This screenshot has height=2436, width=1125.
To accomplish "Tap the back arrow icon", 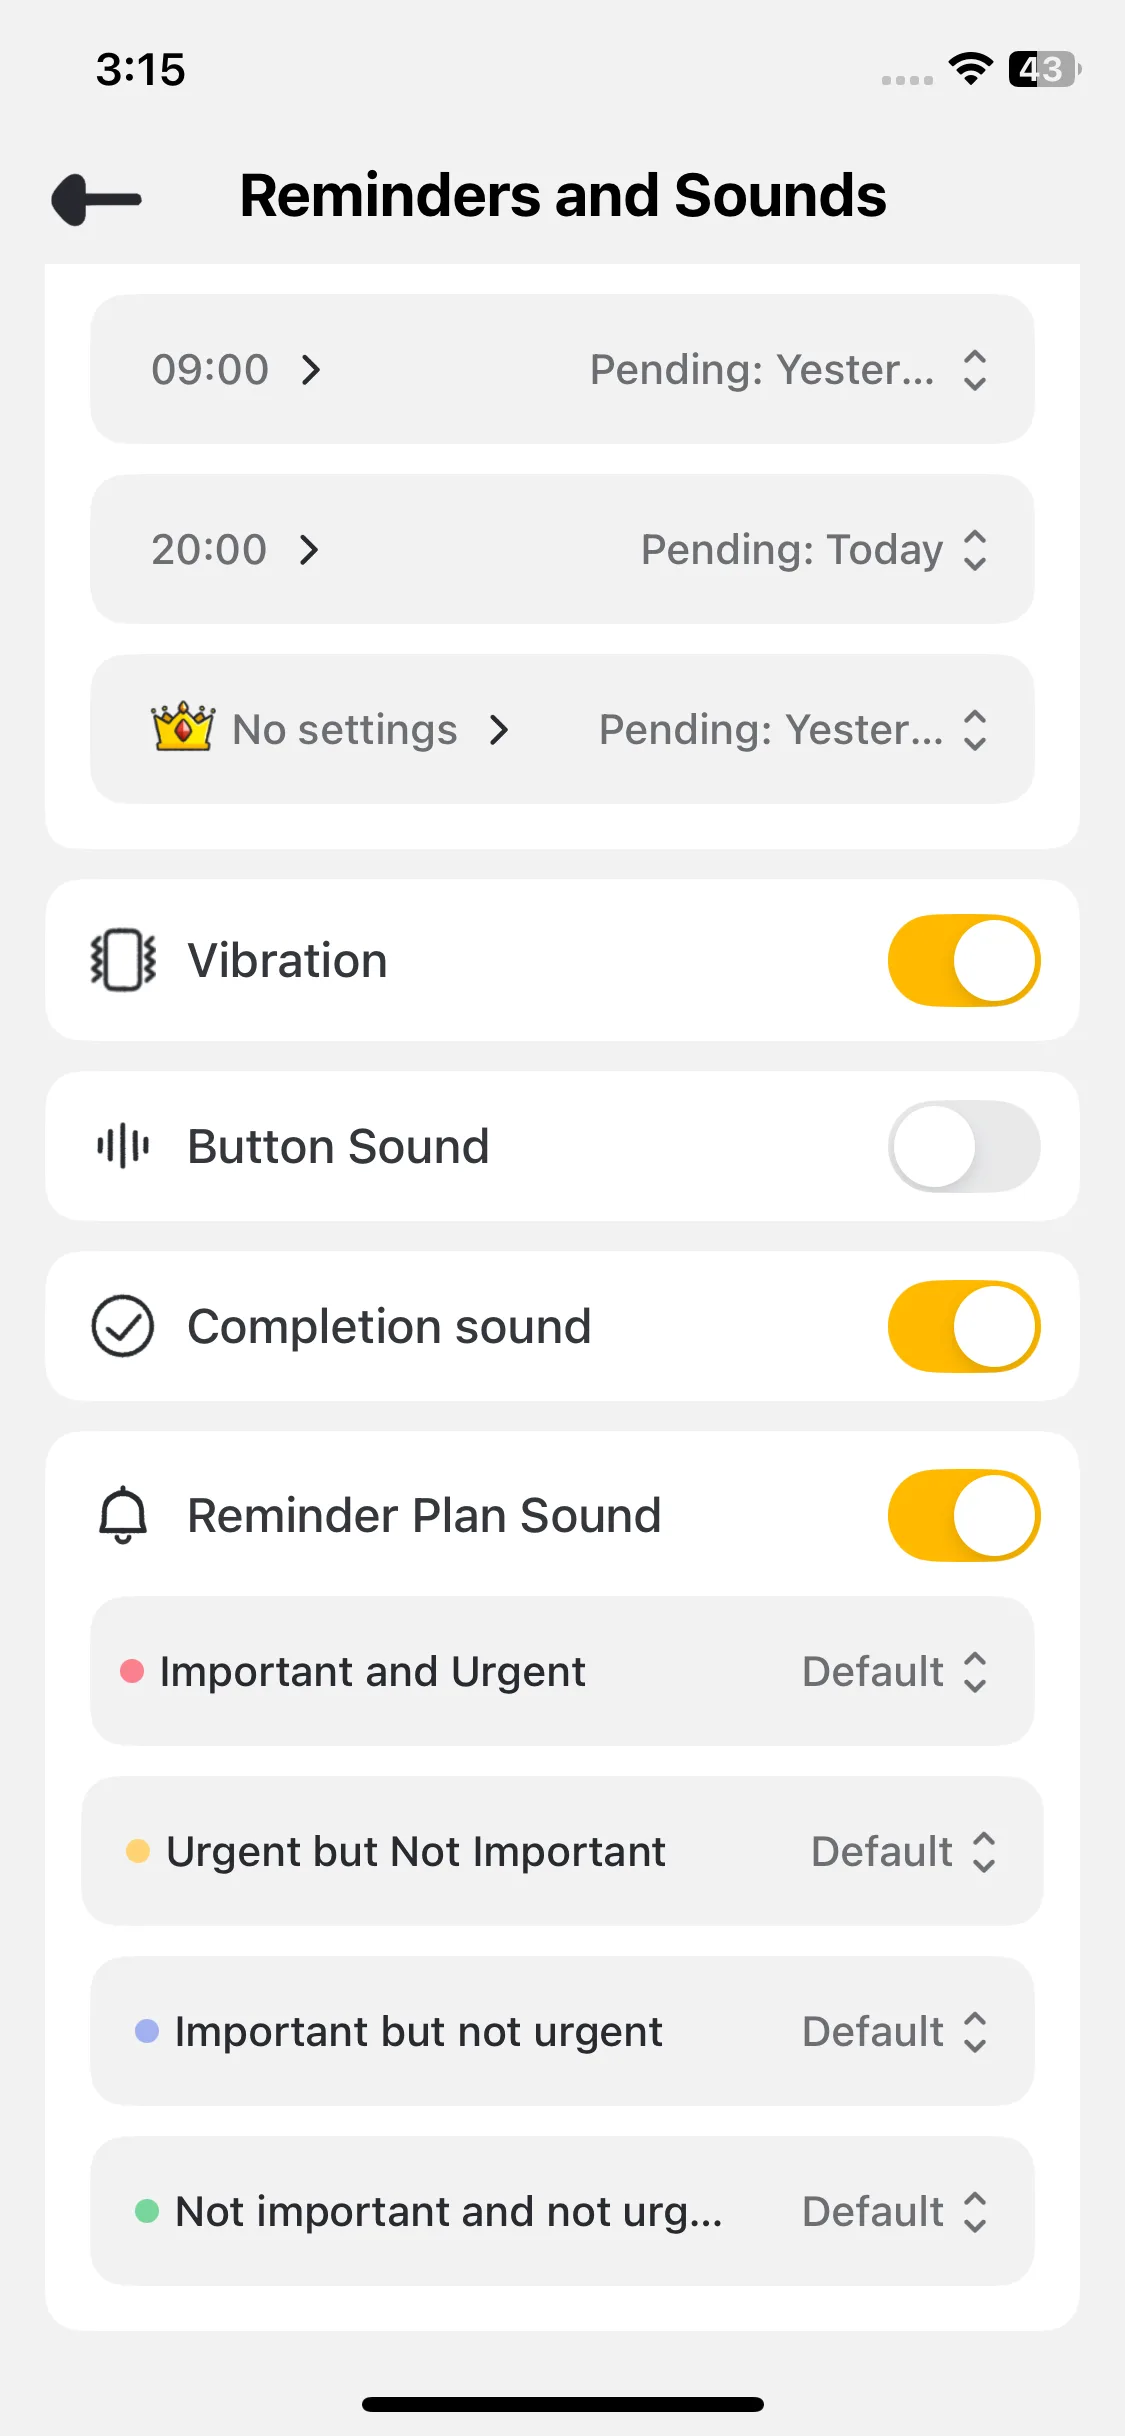I will [97, 199].
